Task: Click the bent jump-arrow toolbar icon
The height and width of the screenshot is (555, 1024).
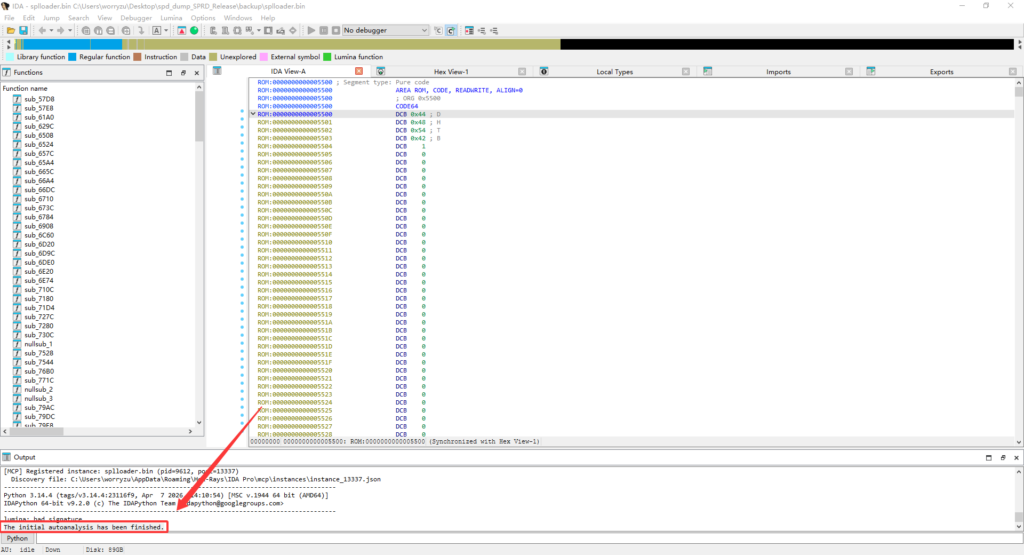Action: [141, 31]
